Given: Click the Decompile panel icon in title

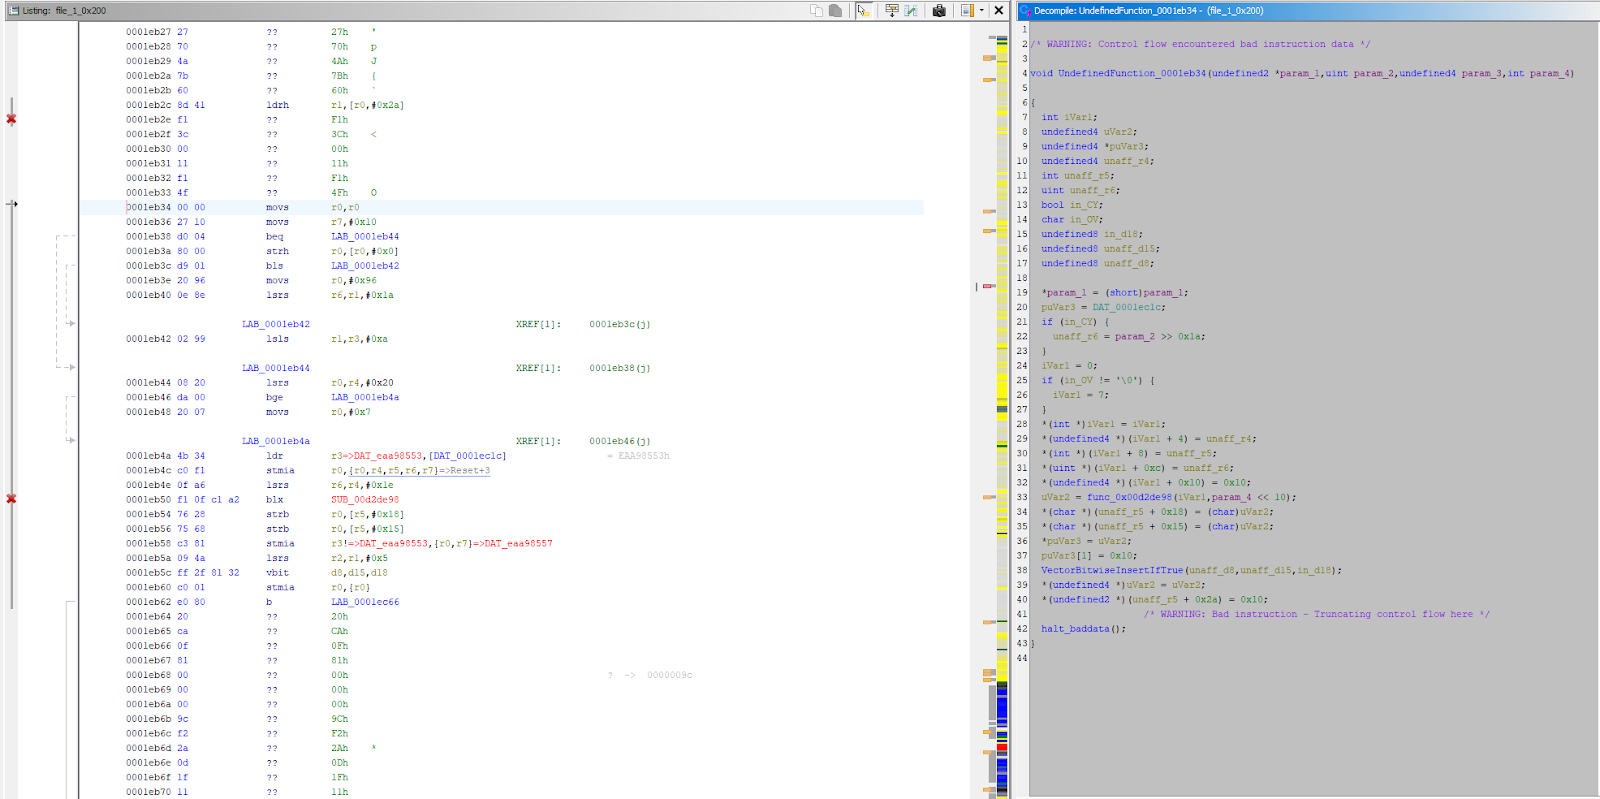Looking at the screenshot, I should [x=1026, y=10].
